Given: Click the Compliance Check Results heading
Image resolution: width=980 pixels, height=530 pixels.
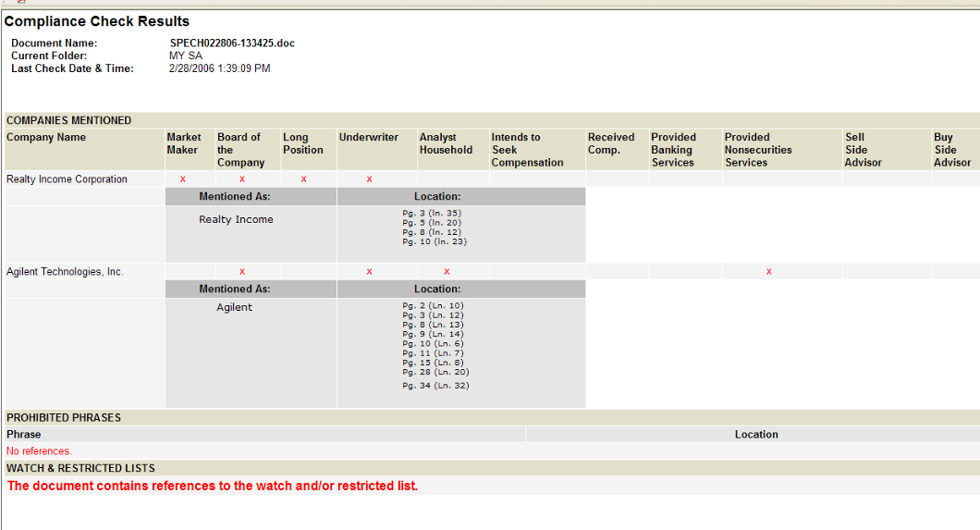Looking at the screenshot, I should click(97, 21).
